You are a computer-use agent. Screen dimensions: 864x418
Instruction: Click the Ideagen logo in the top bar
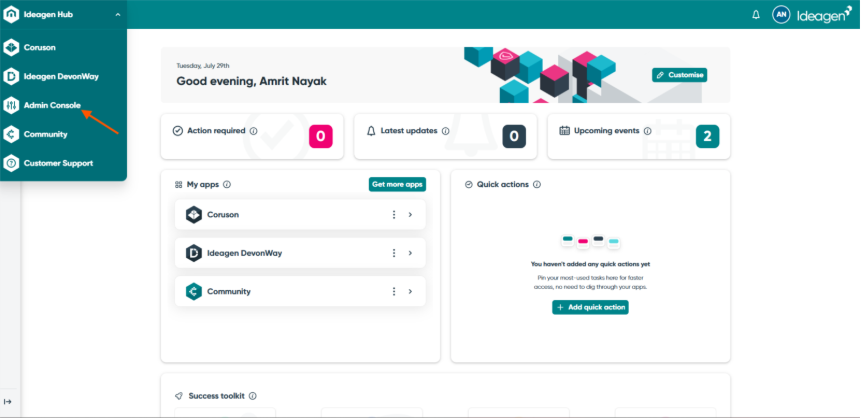(x=824, y=15)
